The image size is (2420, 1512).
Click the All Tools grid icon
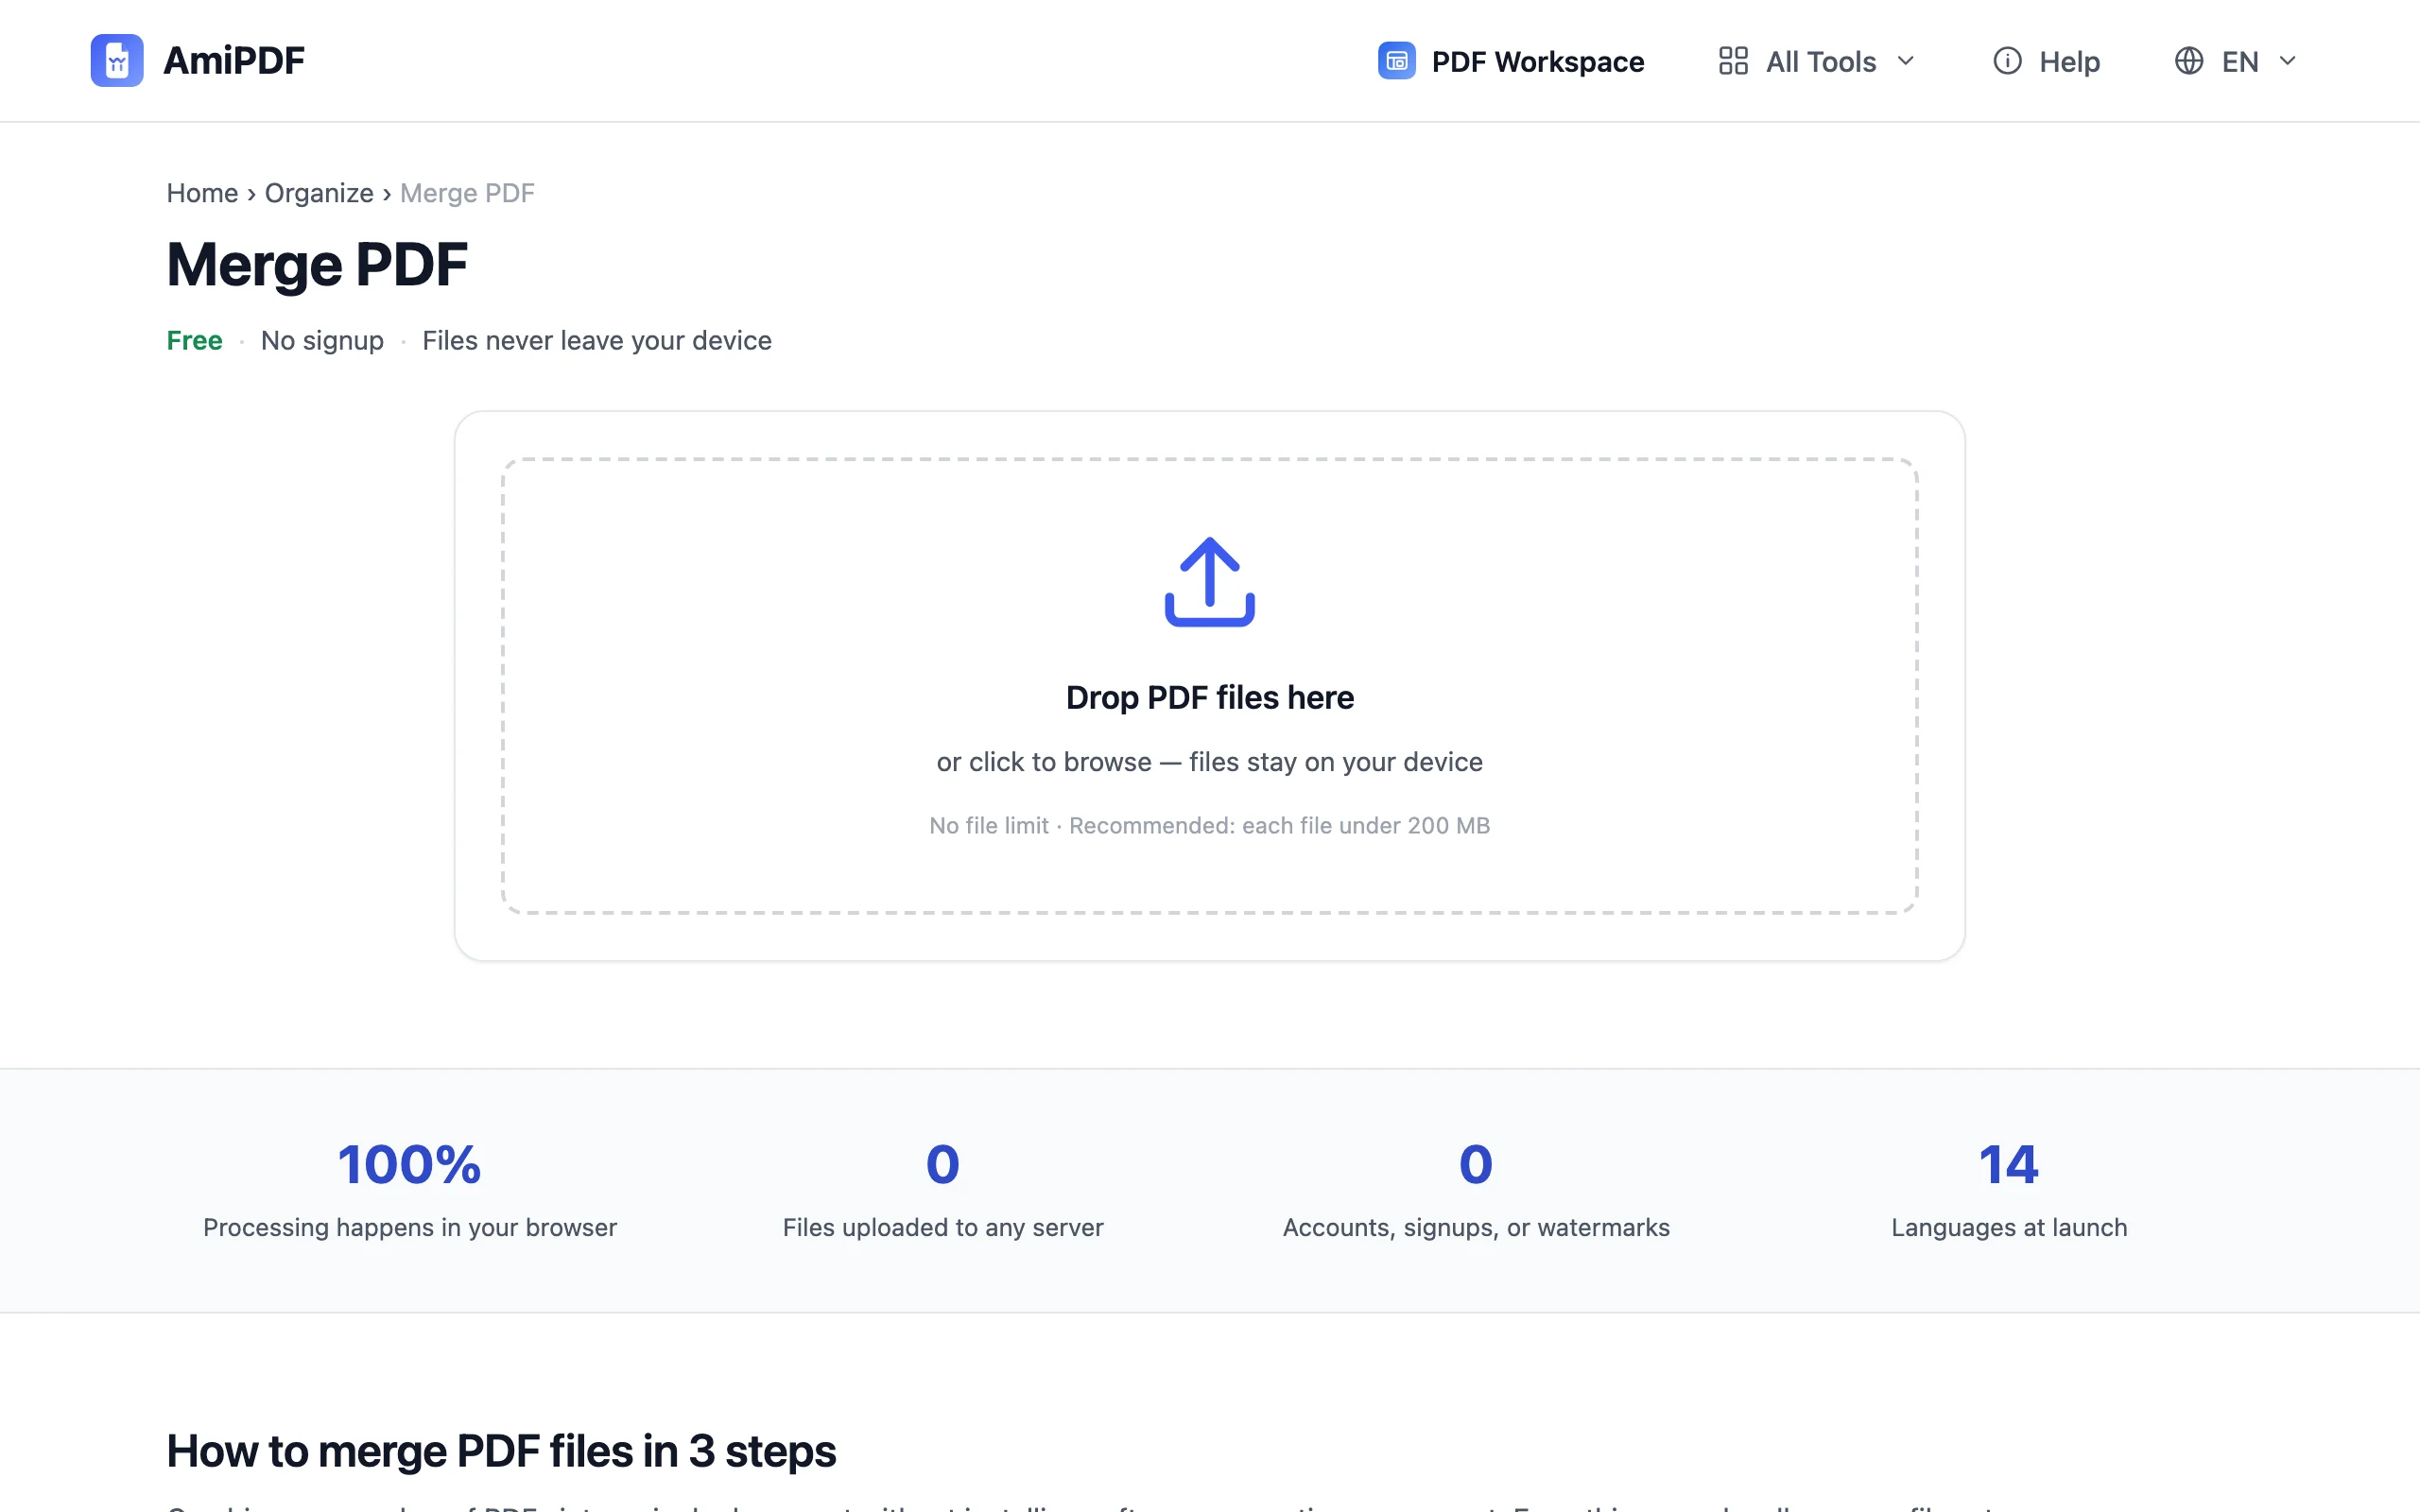click(1733, 61)
